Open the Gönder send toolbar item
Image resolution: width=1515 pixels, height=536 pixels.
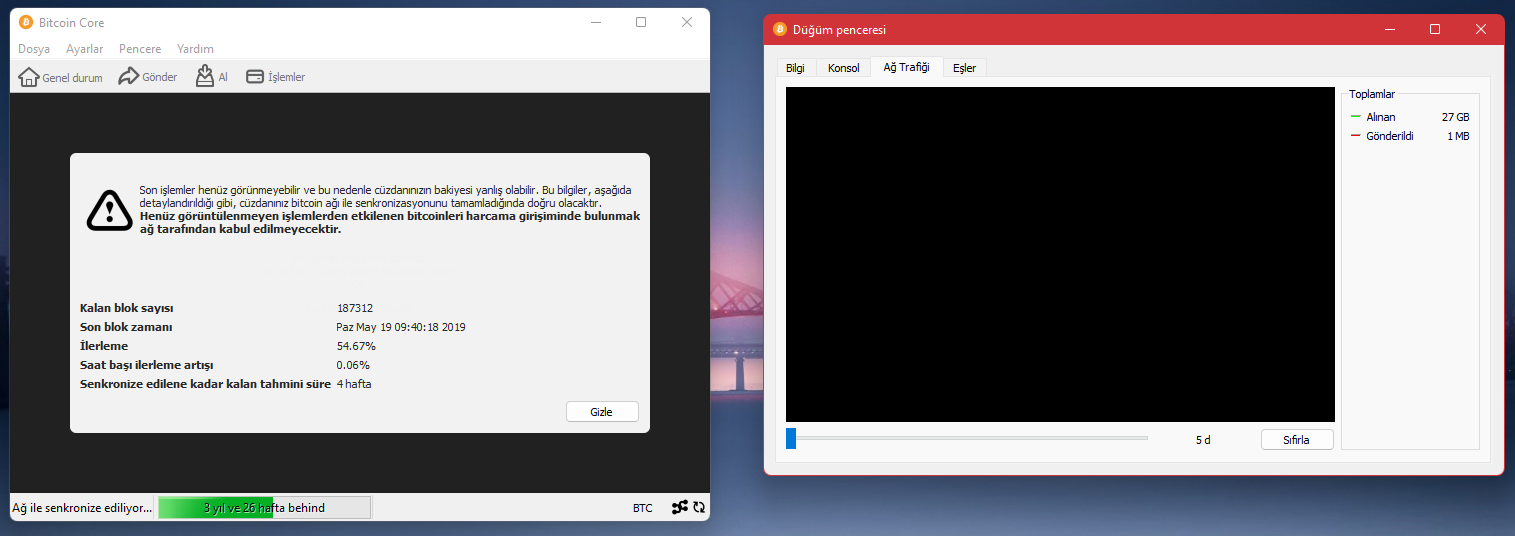148,77
